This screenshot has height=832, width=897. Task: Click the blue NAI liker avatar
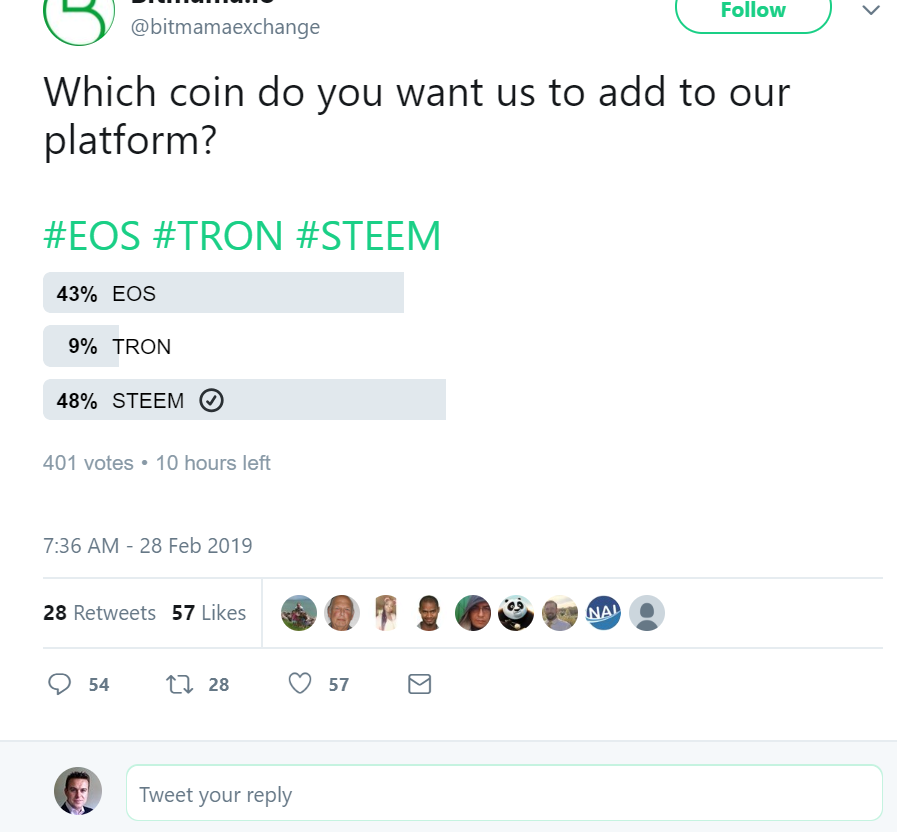(604, 613)
